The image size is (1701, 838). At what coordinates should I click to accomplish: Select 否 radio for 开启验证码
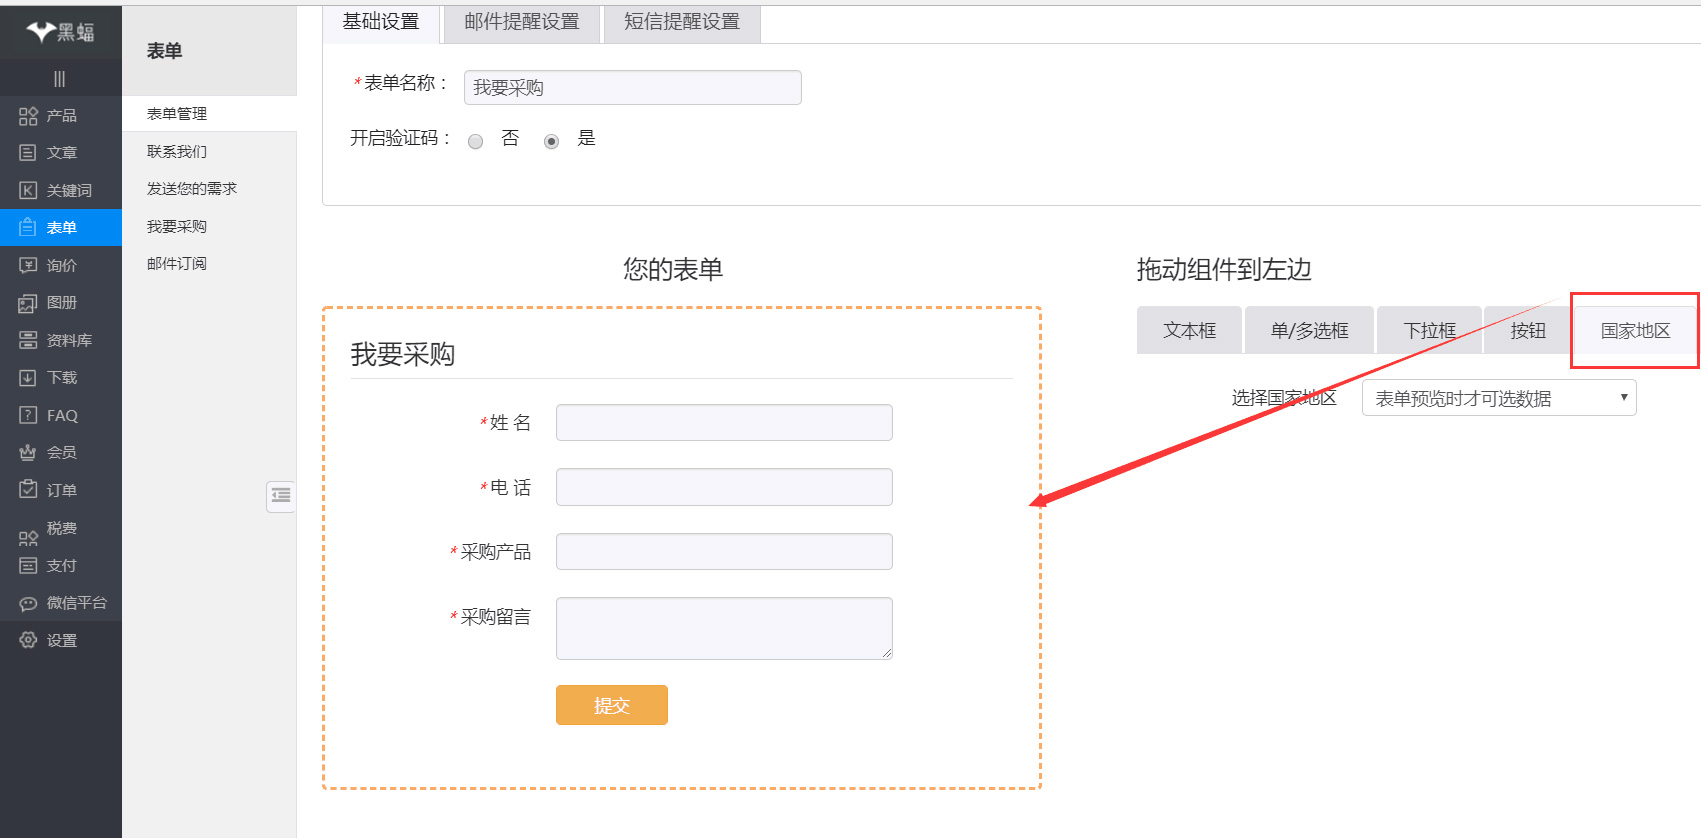click(x=476, y=141)
